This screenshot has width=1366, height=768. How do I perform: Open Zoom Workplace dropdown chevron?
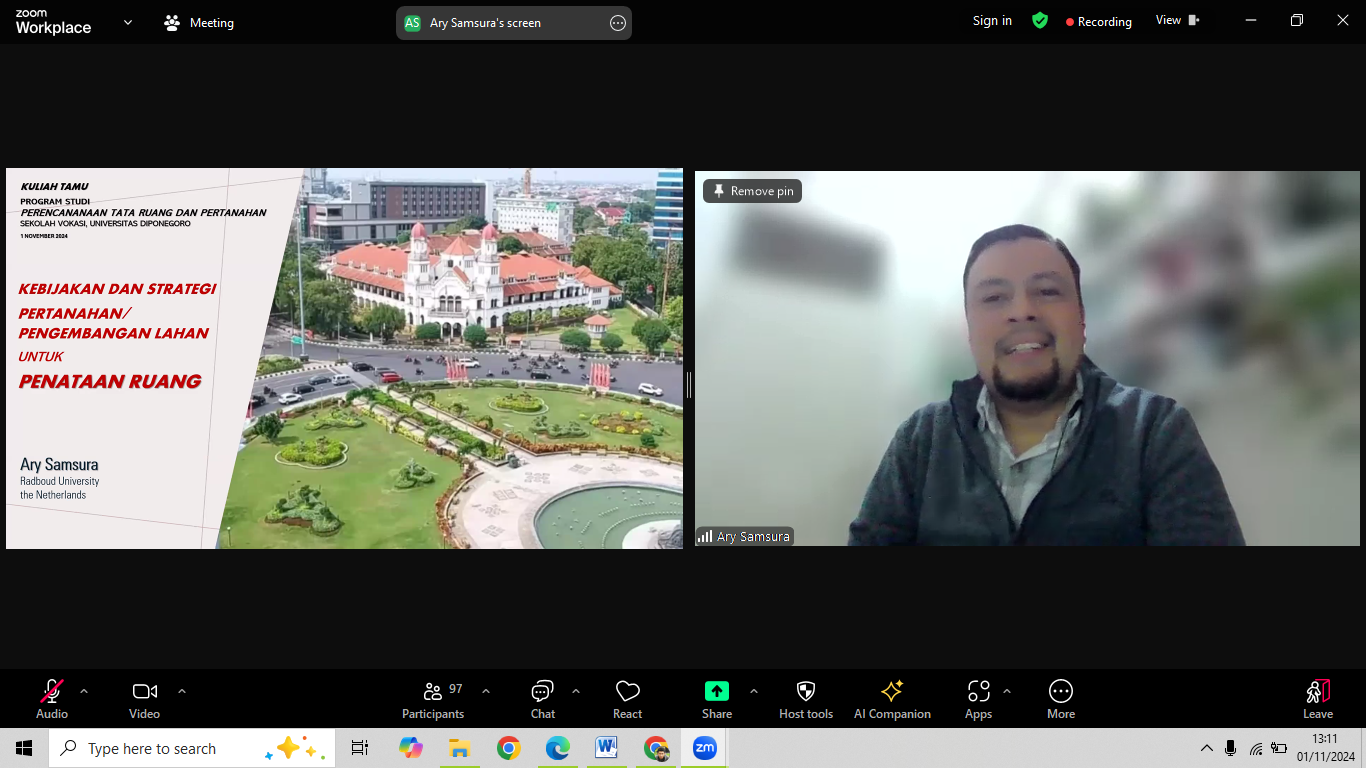pos(128,22)
